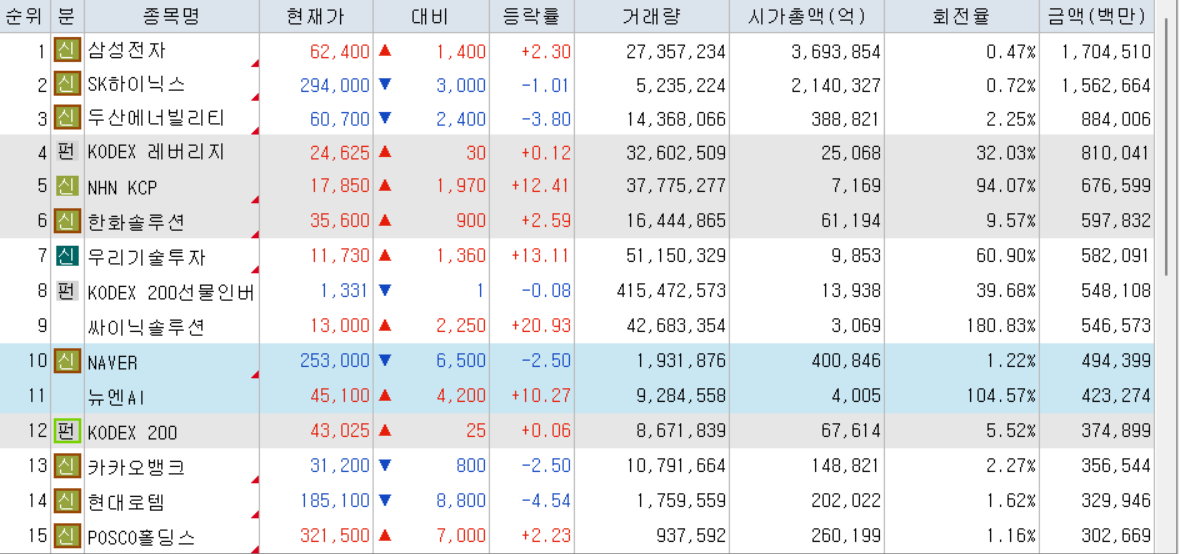Click the change rate +12.41 for NHN KCP
The width and height of the screenshot is (1179, 554).
541,188
